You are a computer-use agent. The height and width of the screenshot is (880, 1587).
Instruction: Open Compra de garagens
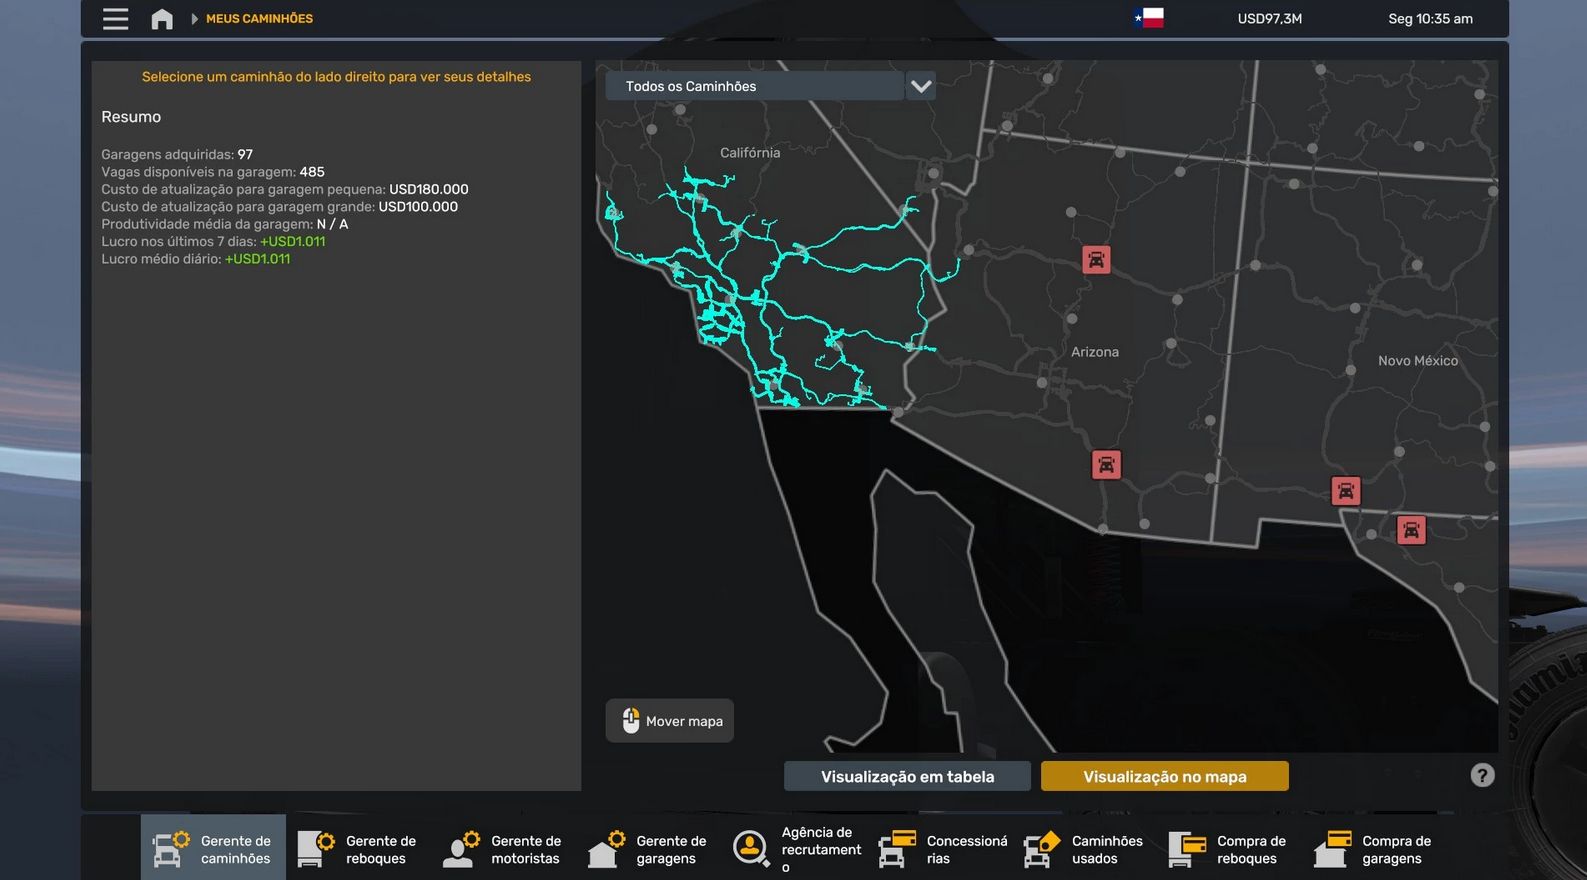tap(1375, 849)
